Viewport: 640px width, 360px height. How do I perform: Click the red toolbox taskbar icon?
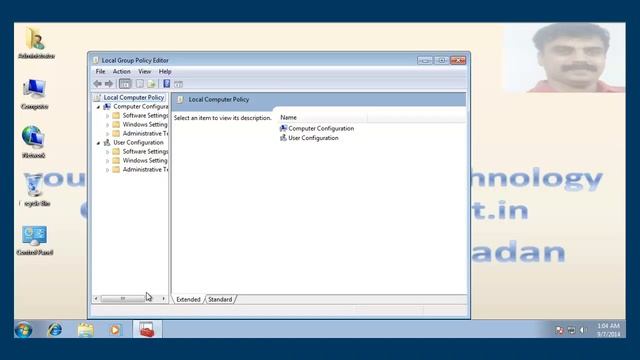click(x=147, y=329)
